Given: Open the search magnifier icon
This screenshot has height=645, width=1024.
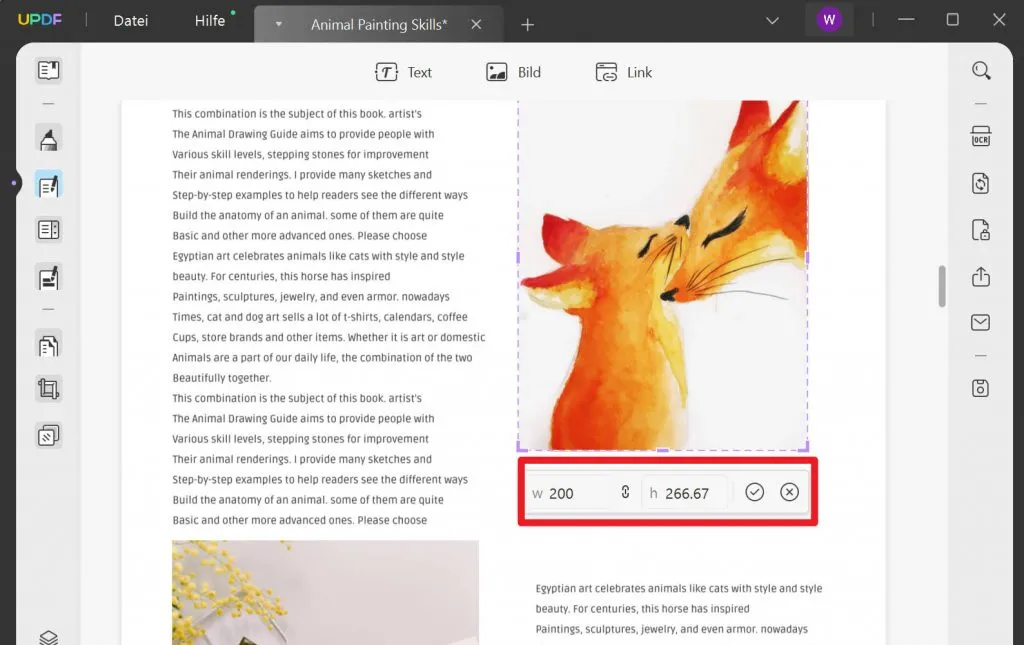Looking at the screenshot, I should click(980, 71).
